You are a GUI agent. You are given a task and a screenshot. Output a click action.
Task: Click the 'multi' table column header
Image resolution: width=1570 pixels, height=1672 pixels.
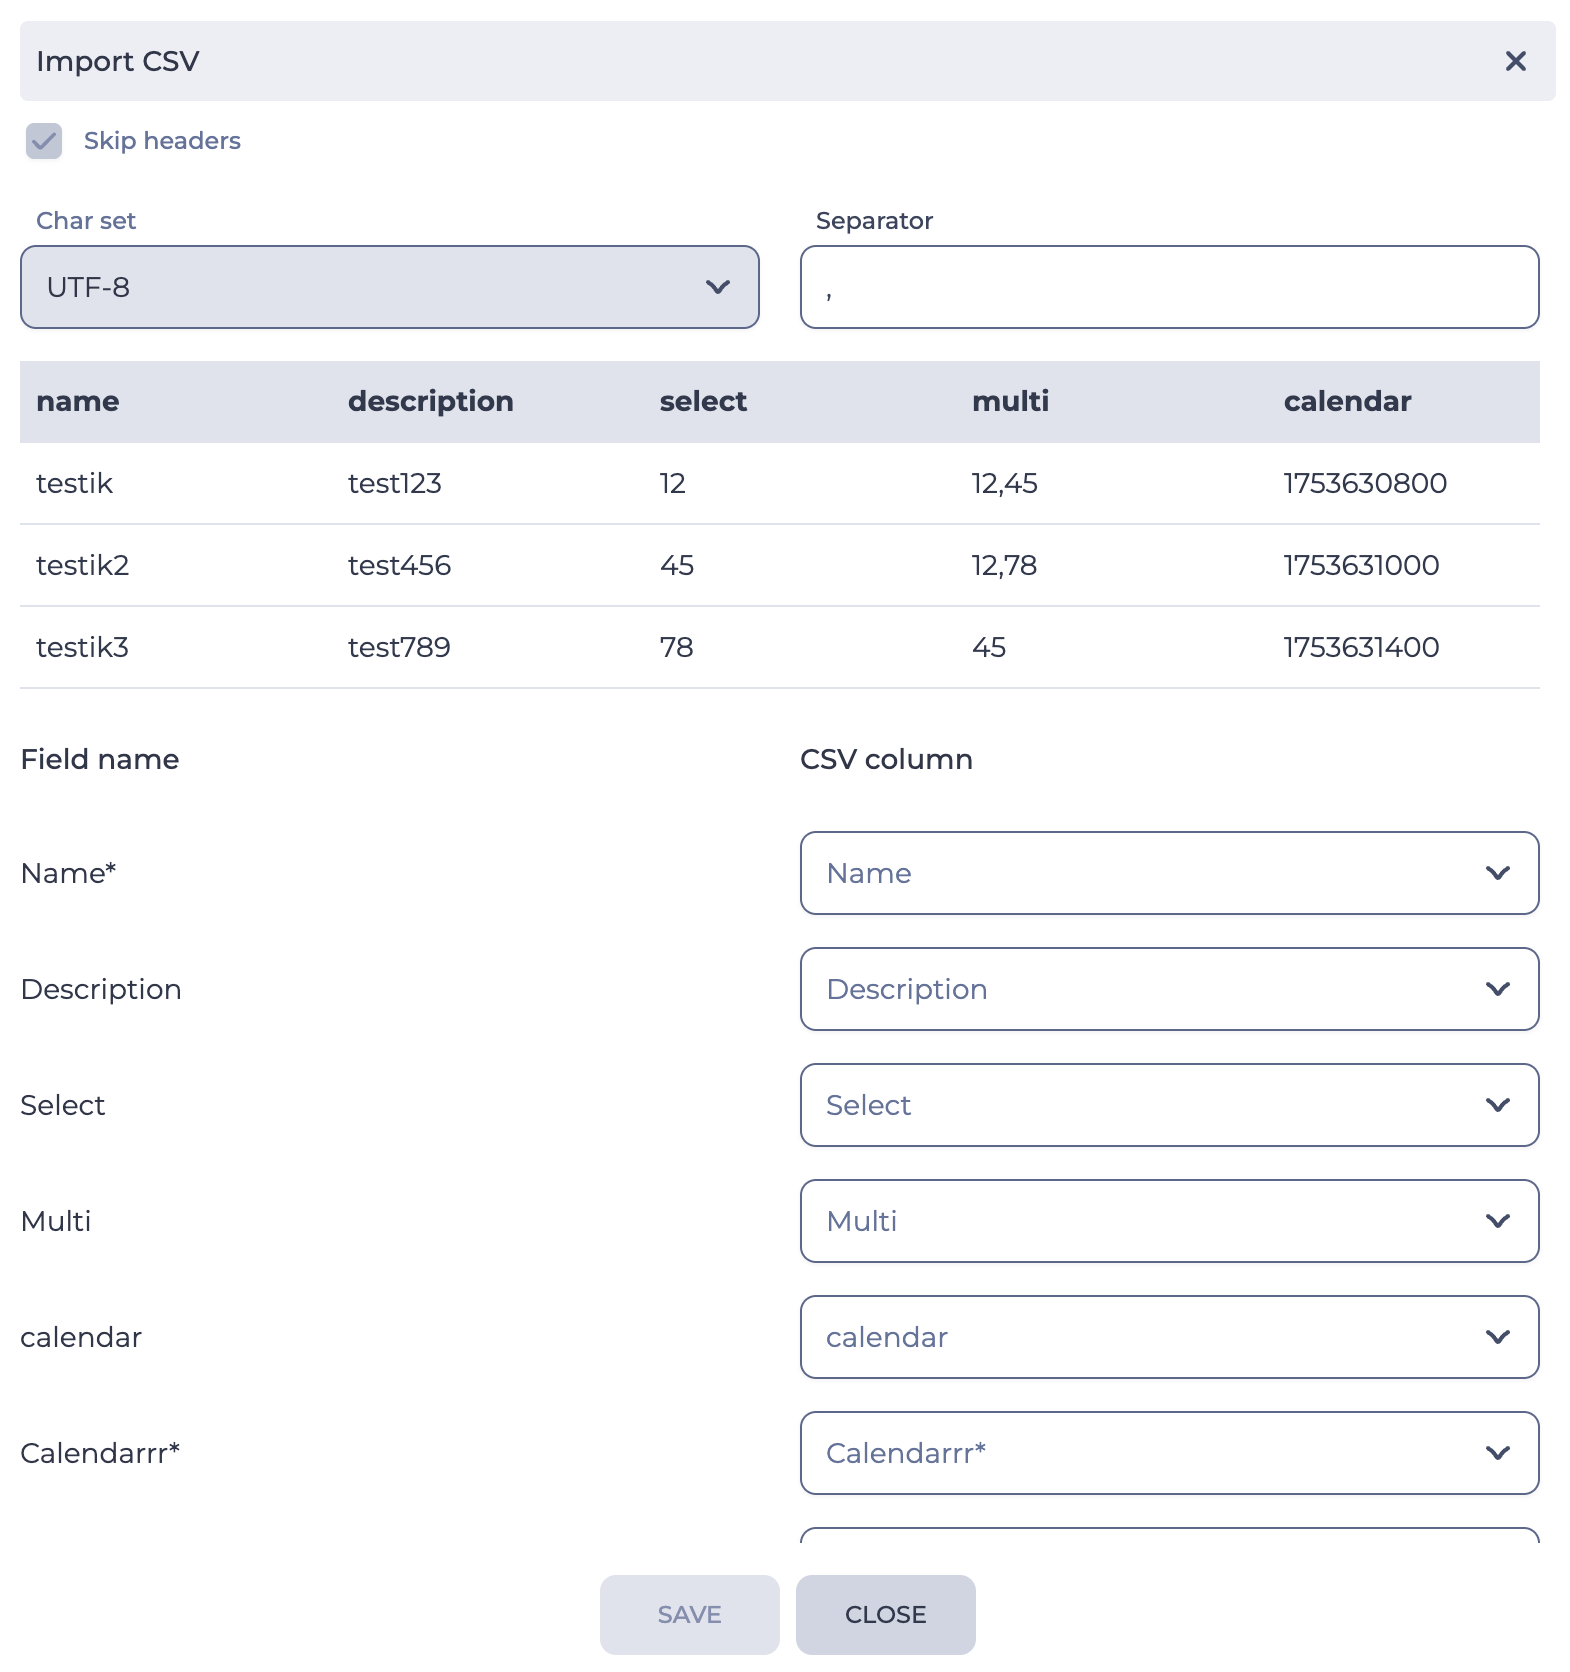point(1011,402)
